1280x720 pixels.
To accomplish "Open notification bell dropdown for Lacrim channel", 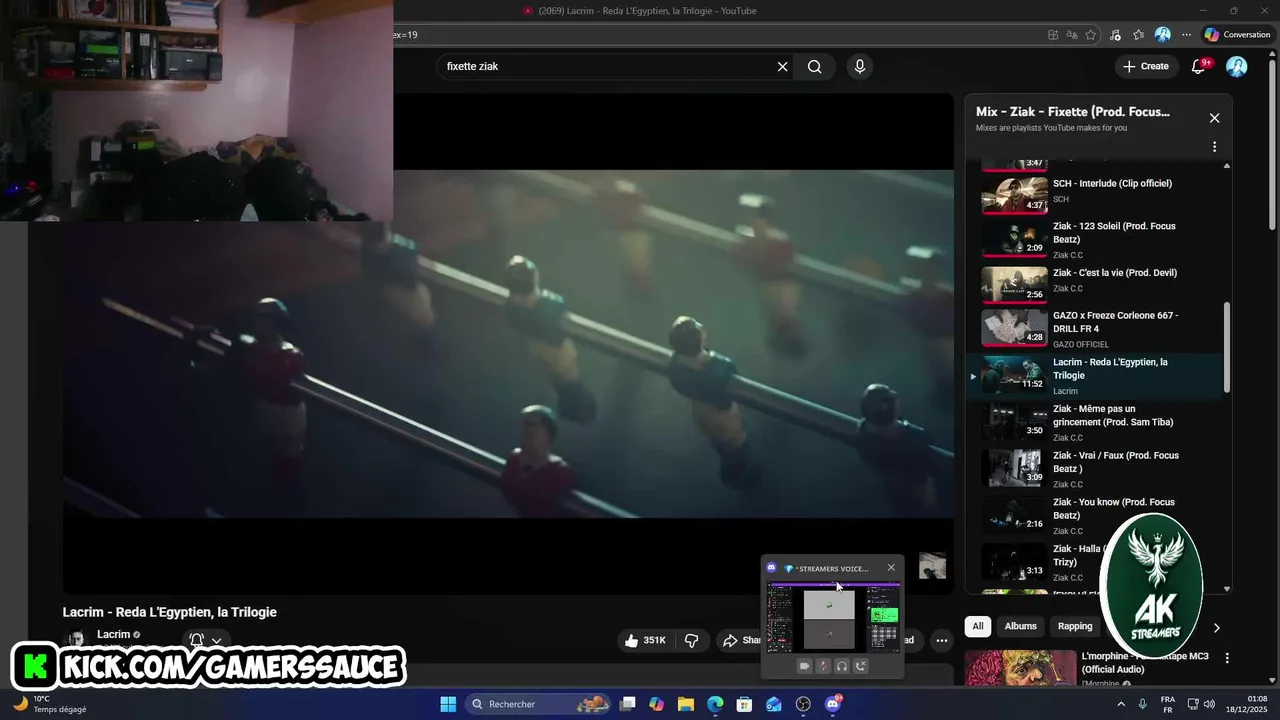I will (x=205, y=640).
